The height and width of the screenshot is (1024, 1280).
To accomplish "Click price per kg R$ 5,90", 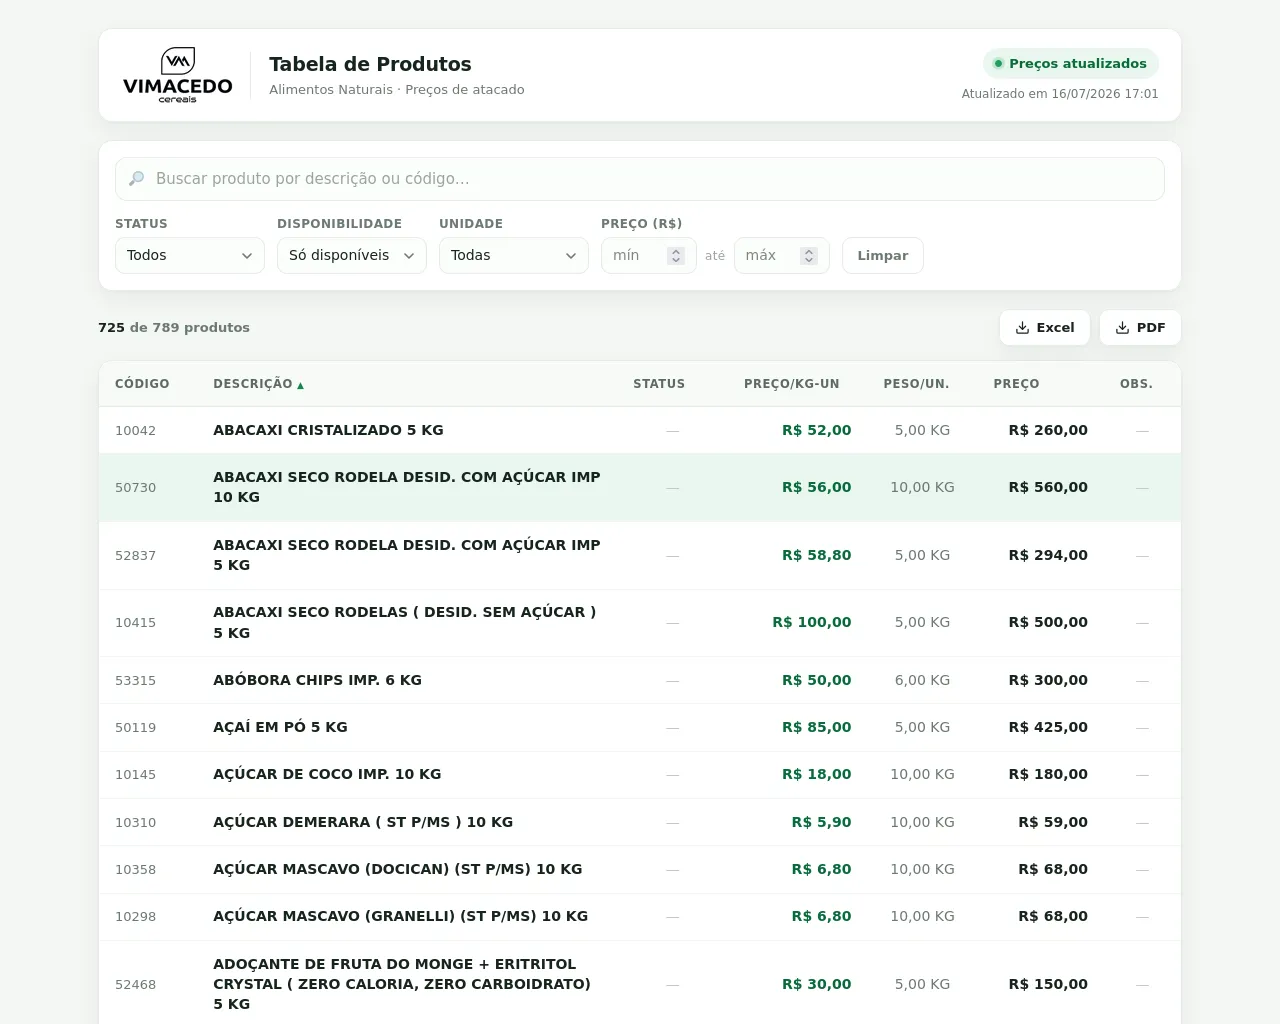I will (821, 823).
